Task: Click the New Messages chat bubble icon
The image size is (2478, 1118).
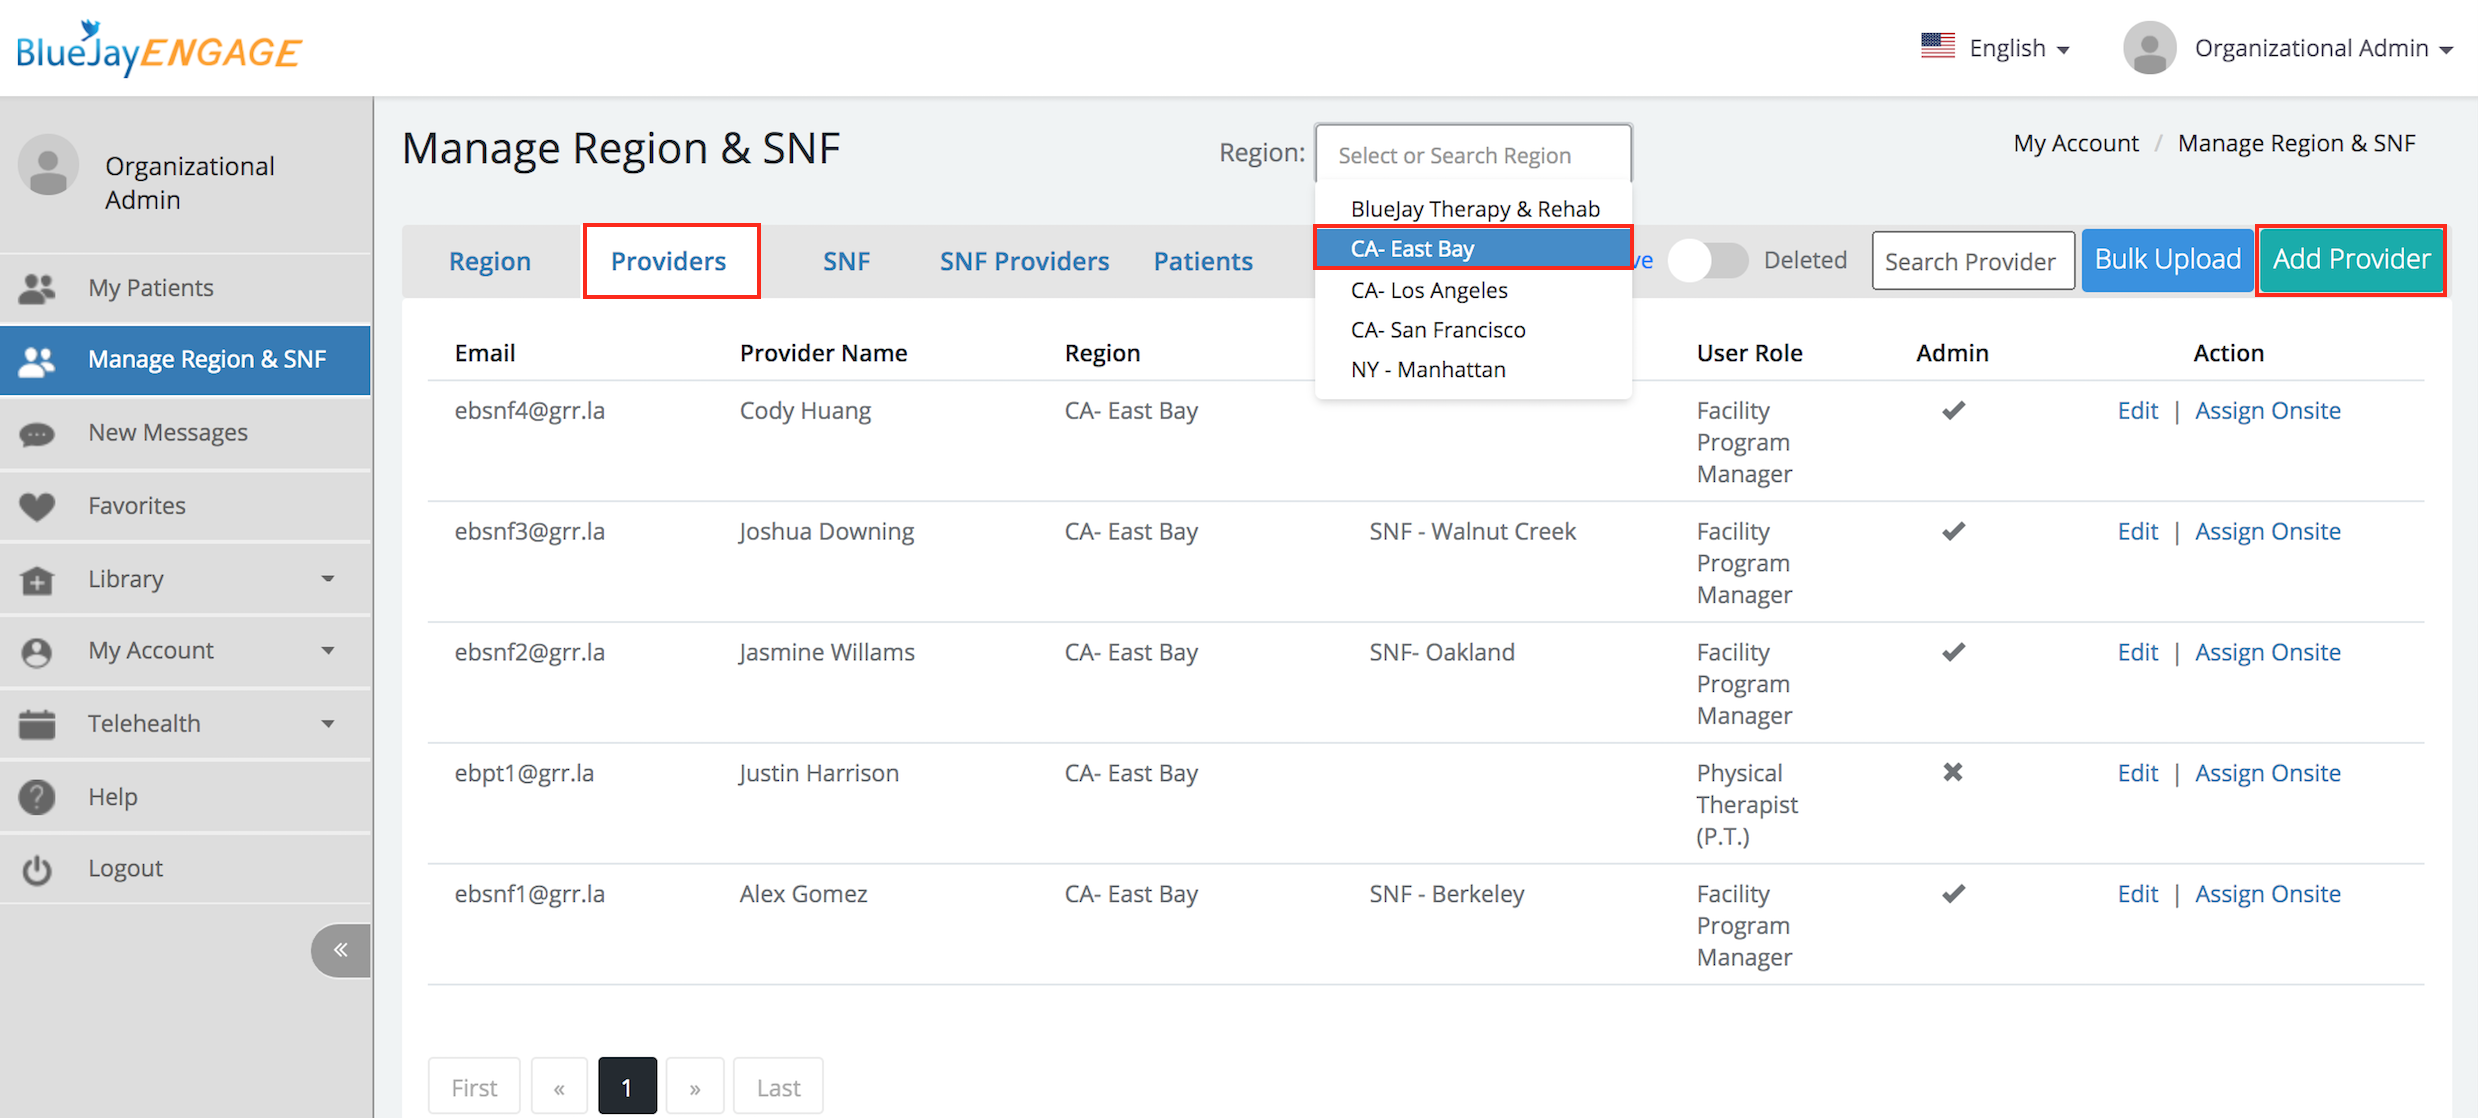Action: [37, 434]
